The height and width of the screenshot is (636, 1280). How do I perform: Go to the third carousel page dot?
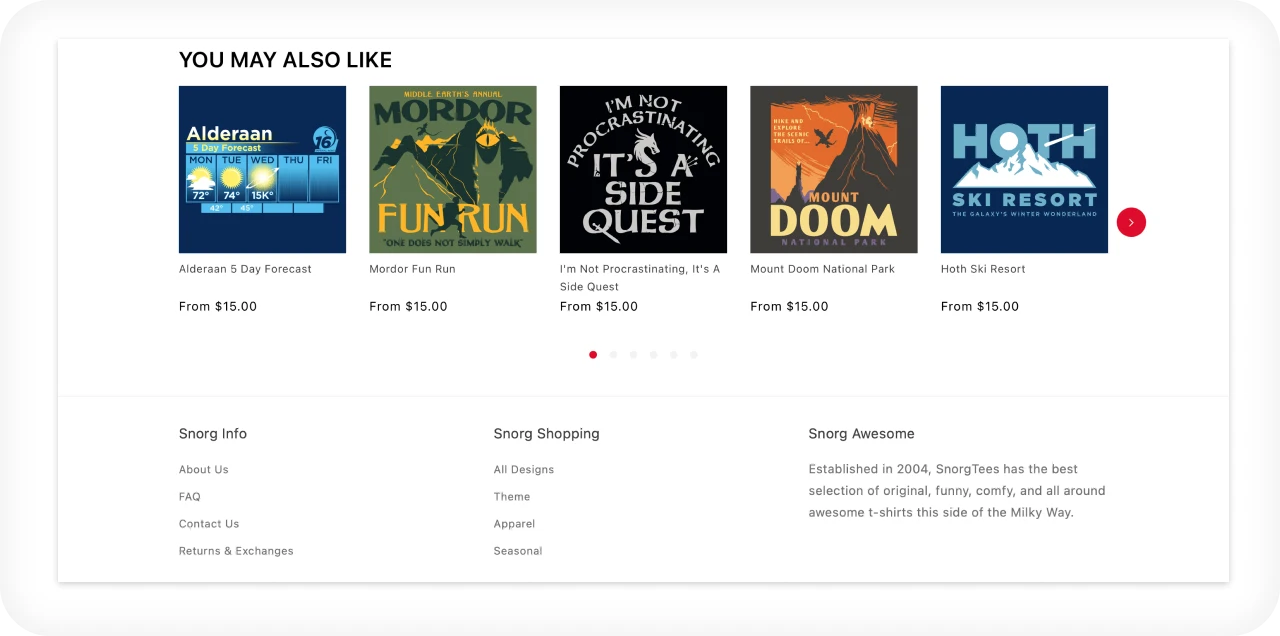[633, 354]
